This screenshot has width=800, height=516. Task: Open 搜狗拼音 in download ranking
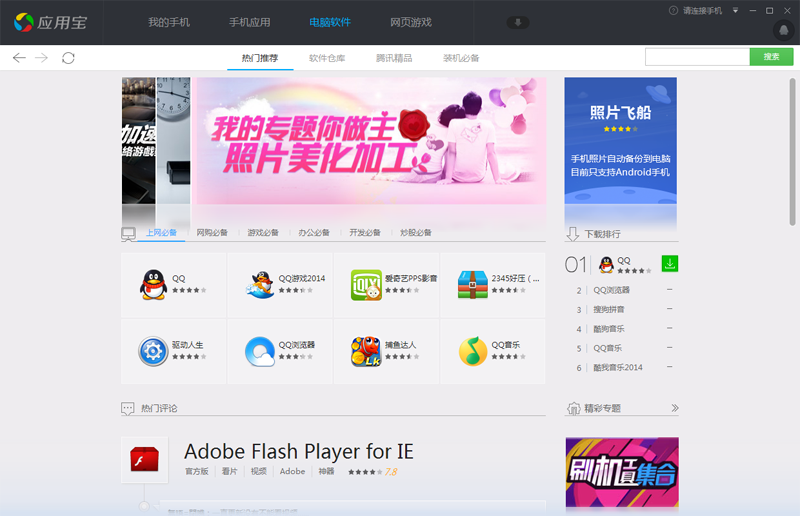pos(609,309)
